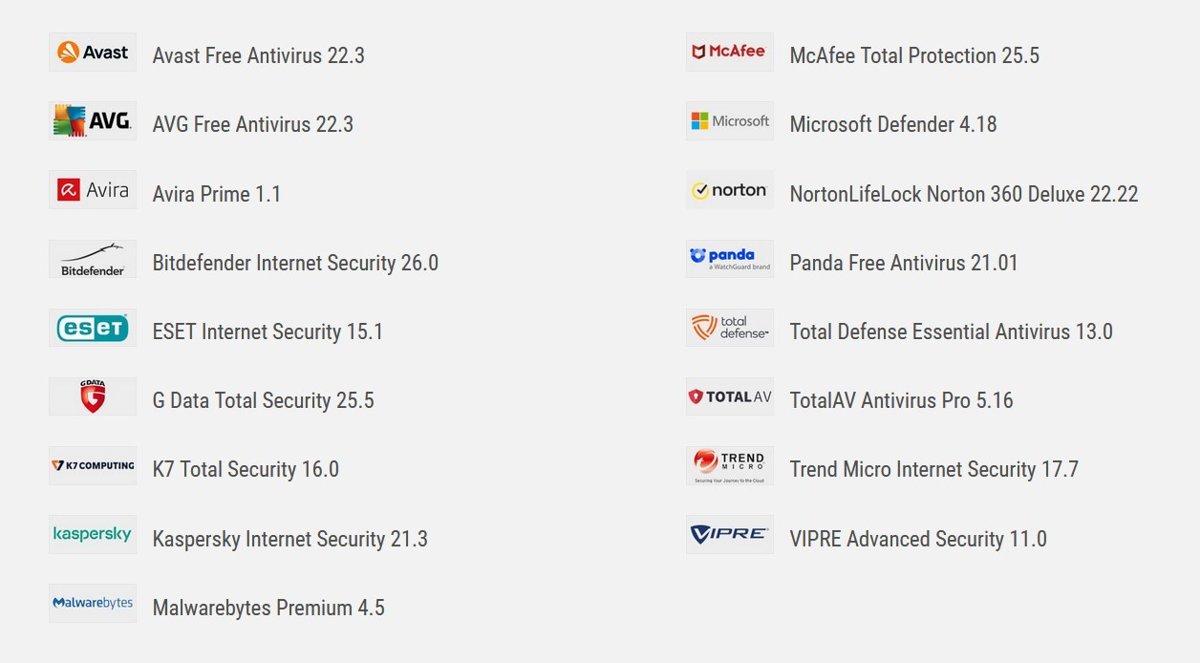Click the Panda logo icon
Image resolution: width=1200 pixels, height=663 pixels.
730,259
